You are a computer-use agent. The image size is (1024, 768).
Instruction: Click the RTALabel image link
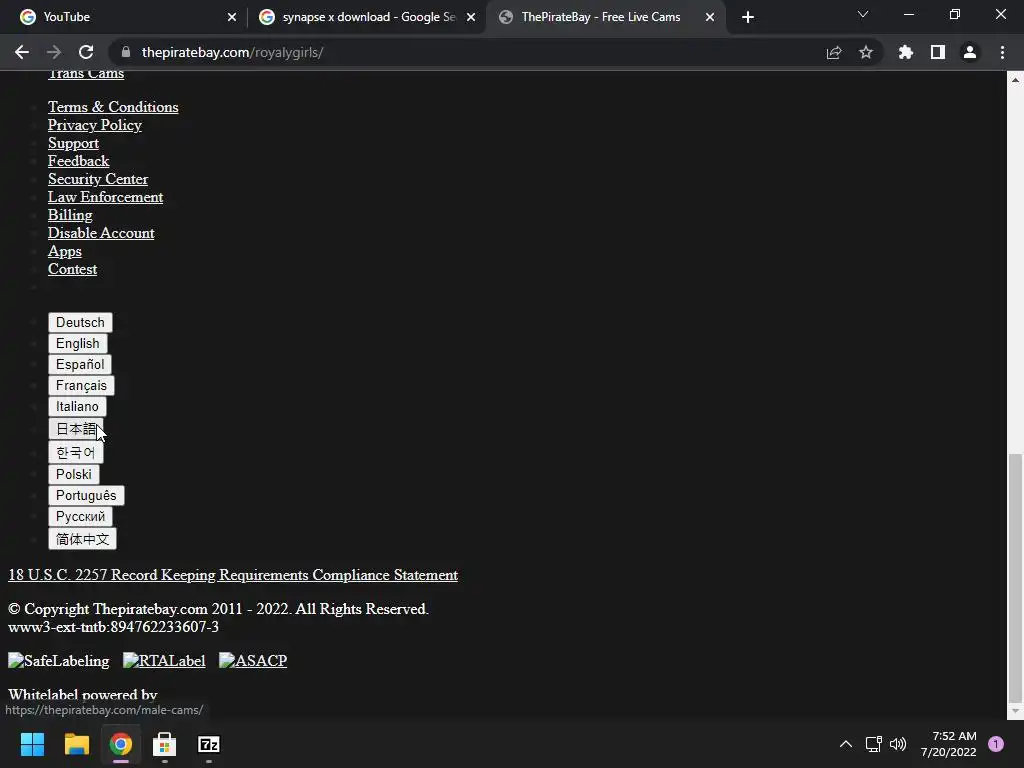click(x=164, y=661)
